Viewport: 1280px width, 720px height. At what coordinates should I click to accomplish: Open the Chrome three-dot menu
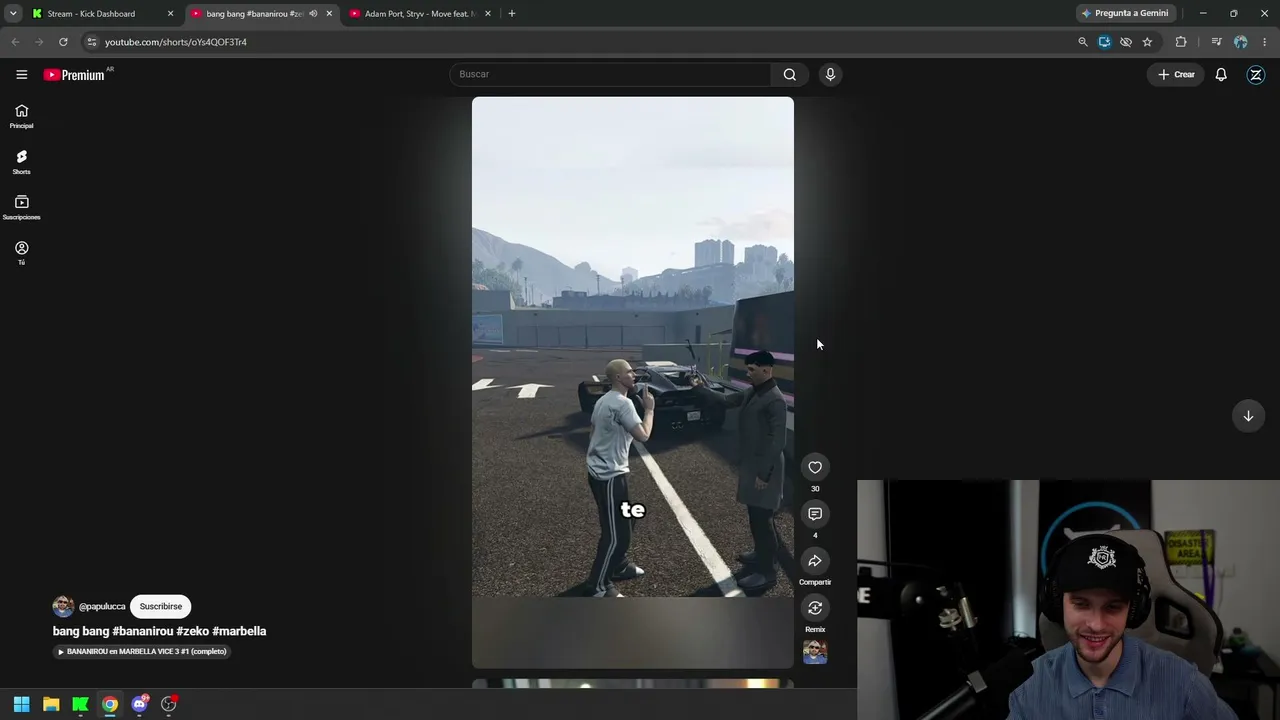pyautogui.click(x=1265, y=42)
